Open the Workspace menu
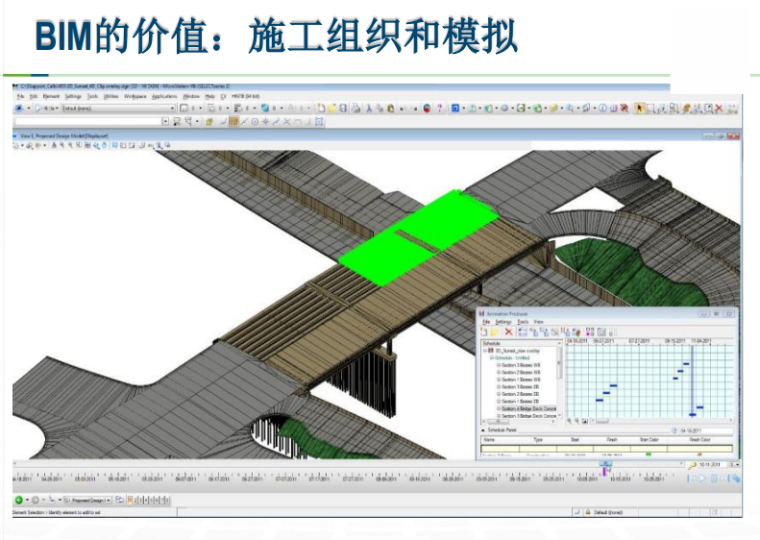Image resolution: width=760 pixels, height=540 pixels. (135, 96)
